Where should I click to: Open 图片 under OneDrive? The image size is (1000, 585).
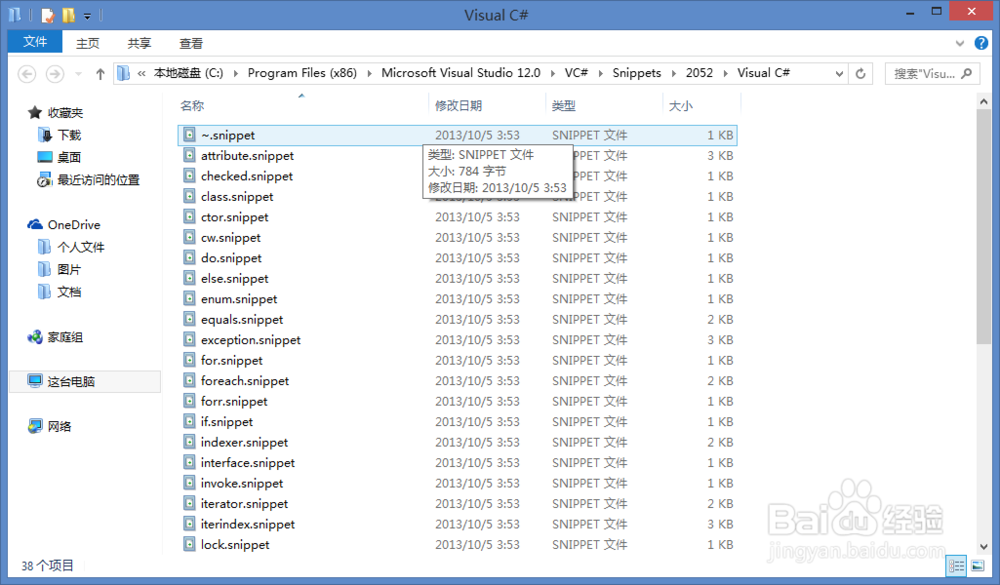(x=69, y=269)
